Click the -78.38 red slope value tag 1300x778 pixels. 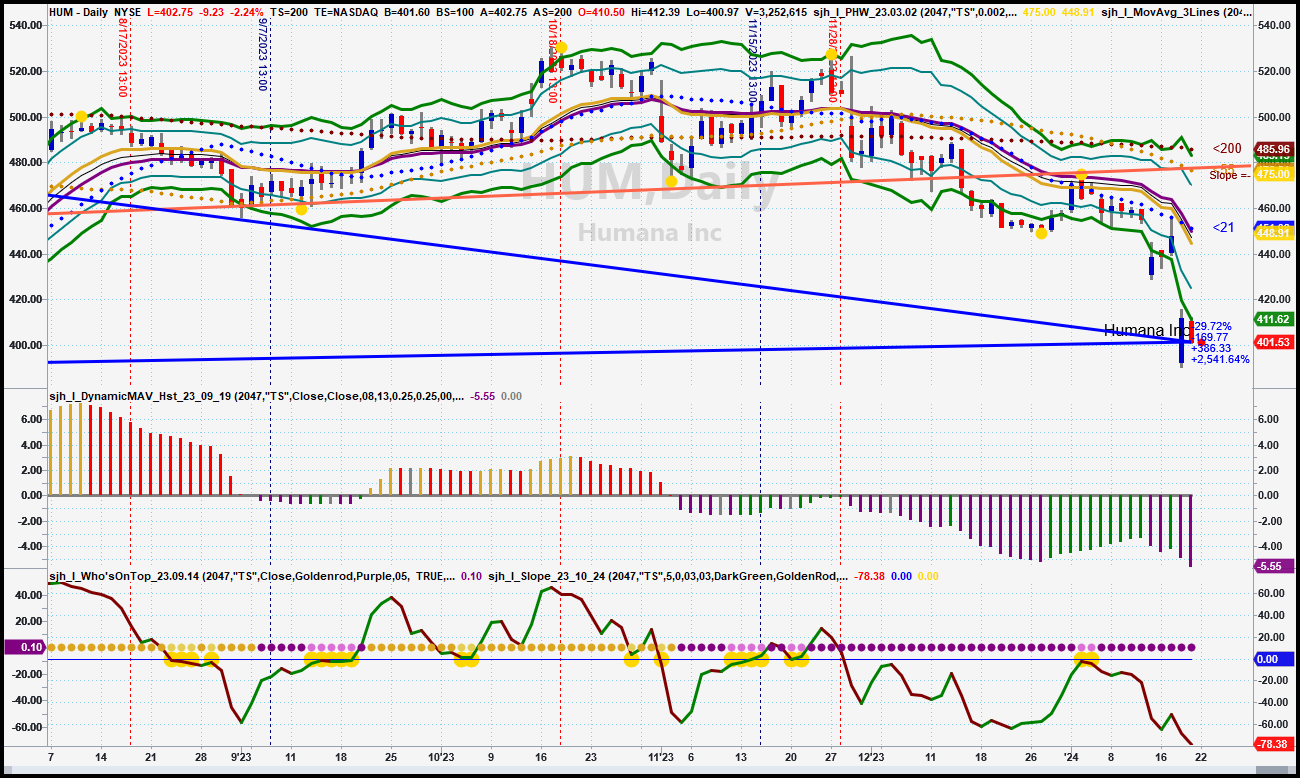click(1273, 744)
